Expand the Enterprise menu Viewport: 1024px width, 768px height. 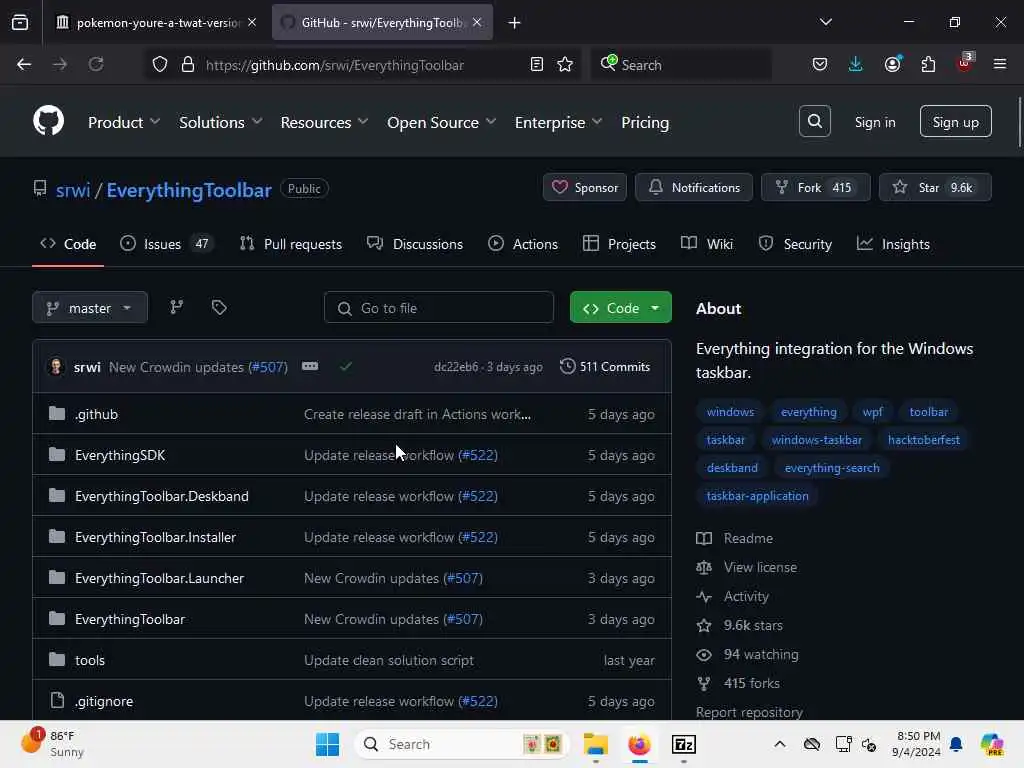558,122
